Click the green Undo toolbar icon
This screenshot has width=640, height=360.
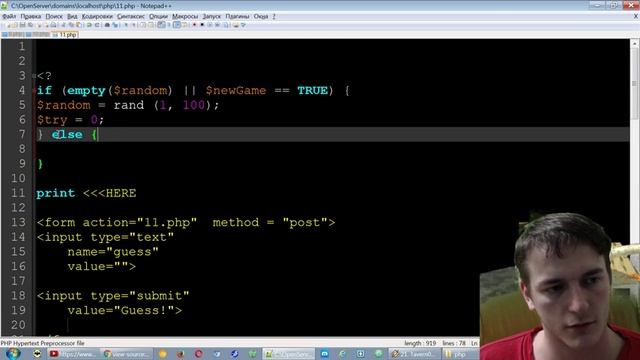coord(89,25)
